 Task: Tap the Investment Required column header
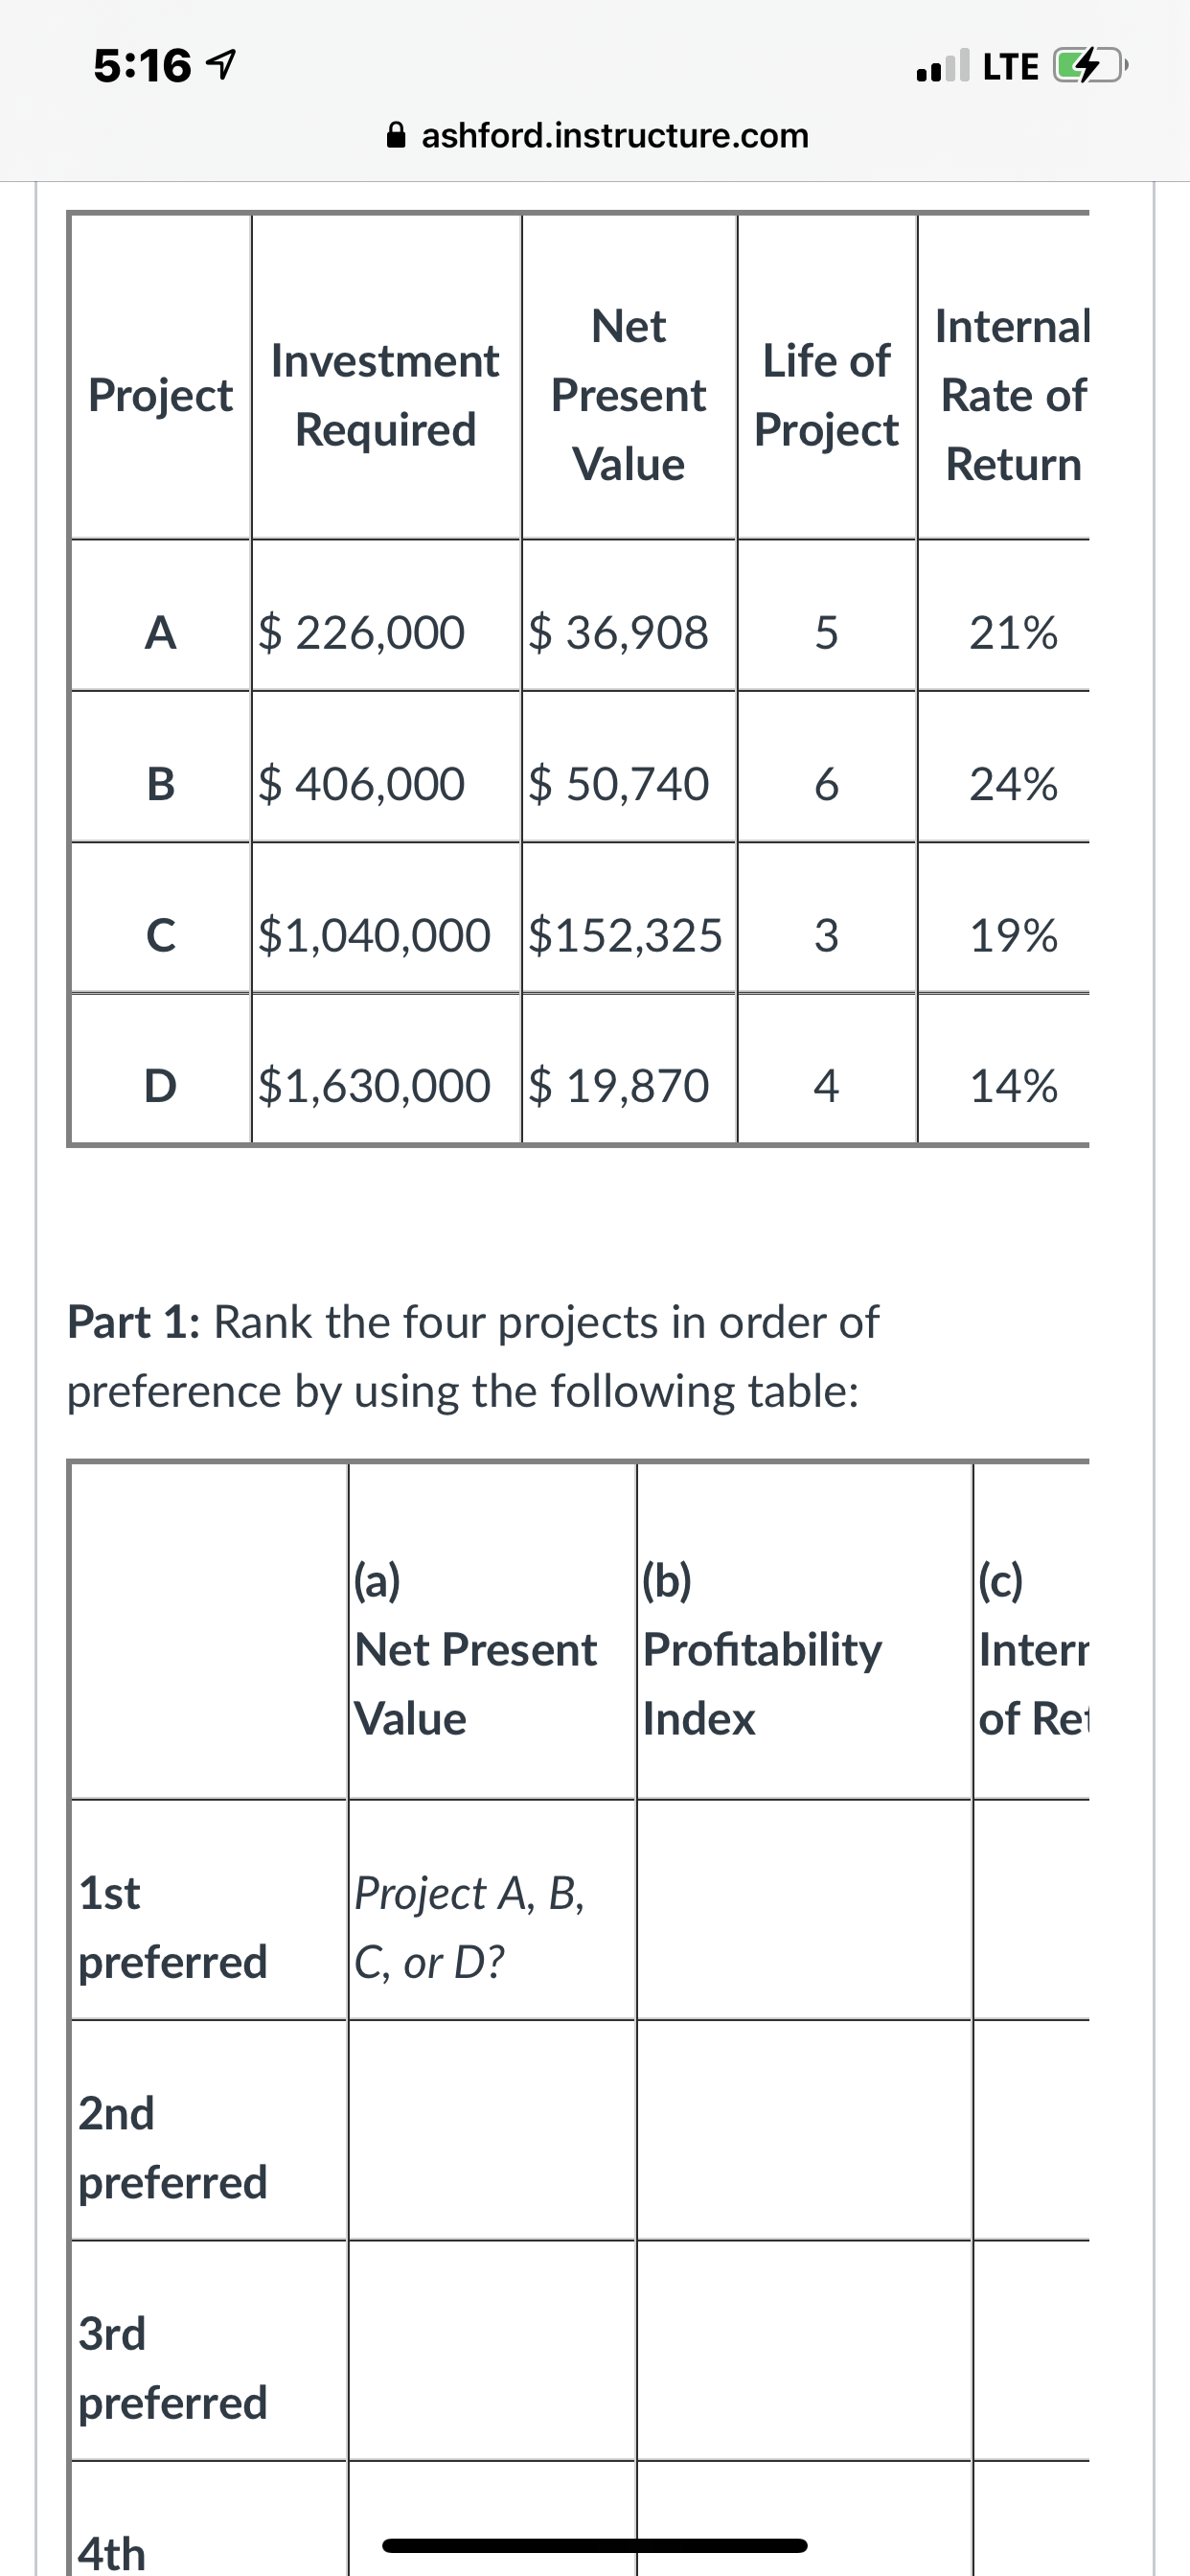tap(386, 395)
